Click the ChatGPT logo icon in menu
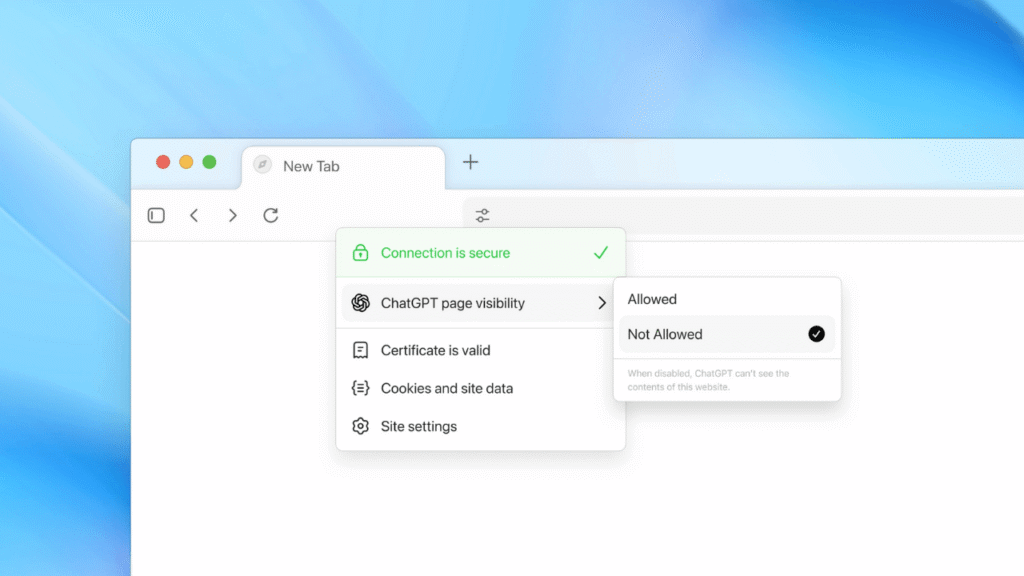Image resolution: width=1024 pixels, height=576 pixels. pyautogui.click(x=360, y=303)
